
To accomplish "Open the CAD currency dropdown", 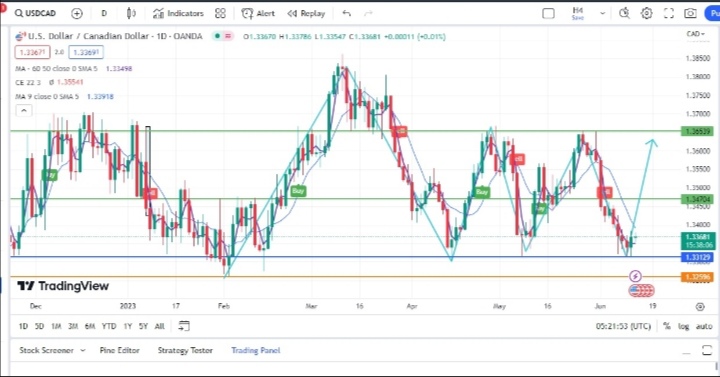I will 695,34.
